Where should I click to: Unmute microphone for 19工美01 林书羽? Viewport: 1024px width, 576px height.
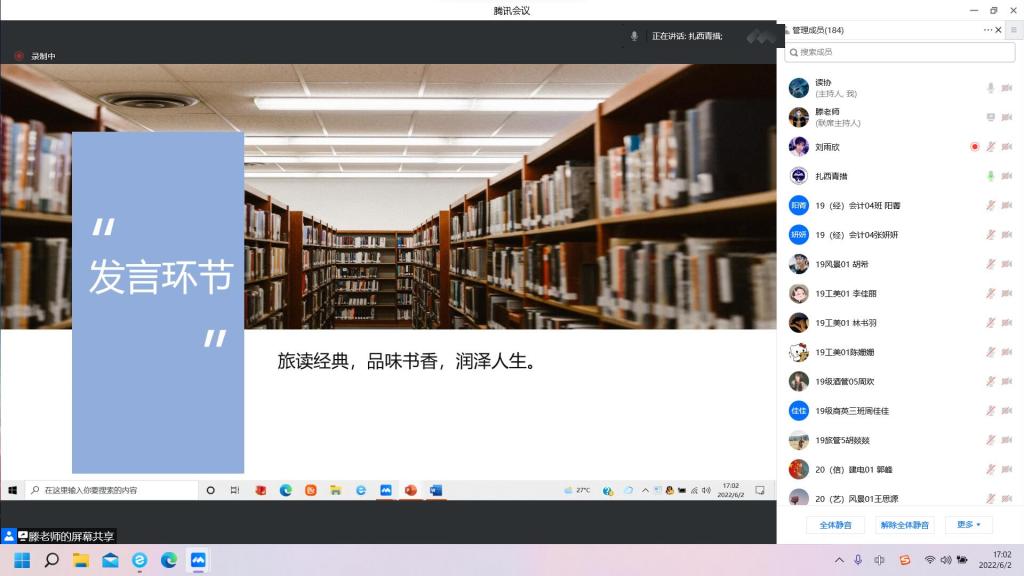coord(991,323)
